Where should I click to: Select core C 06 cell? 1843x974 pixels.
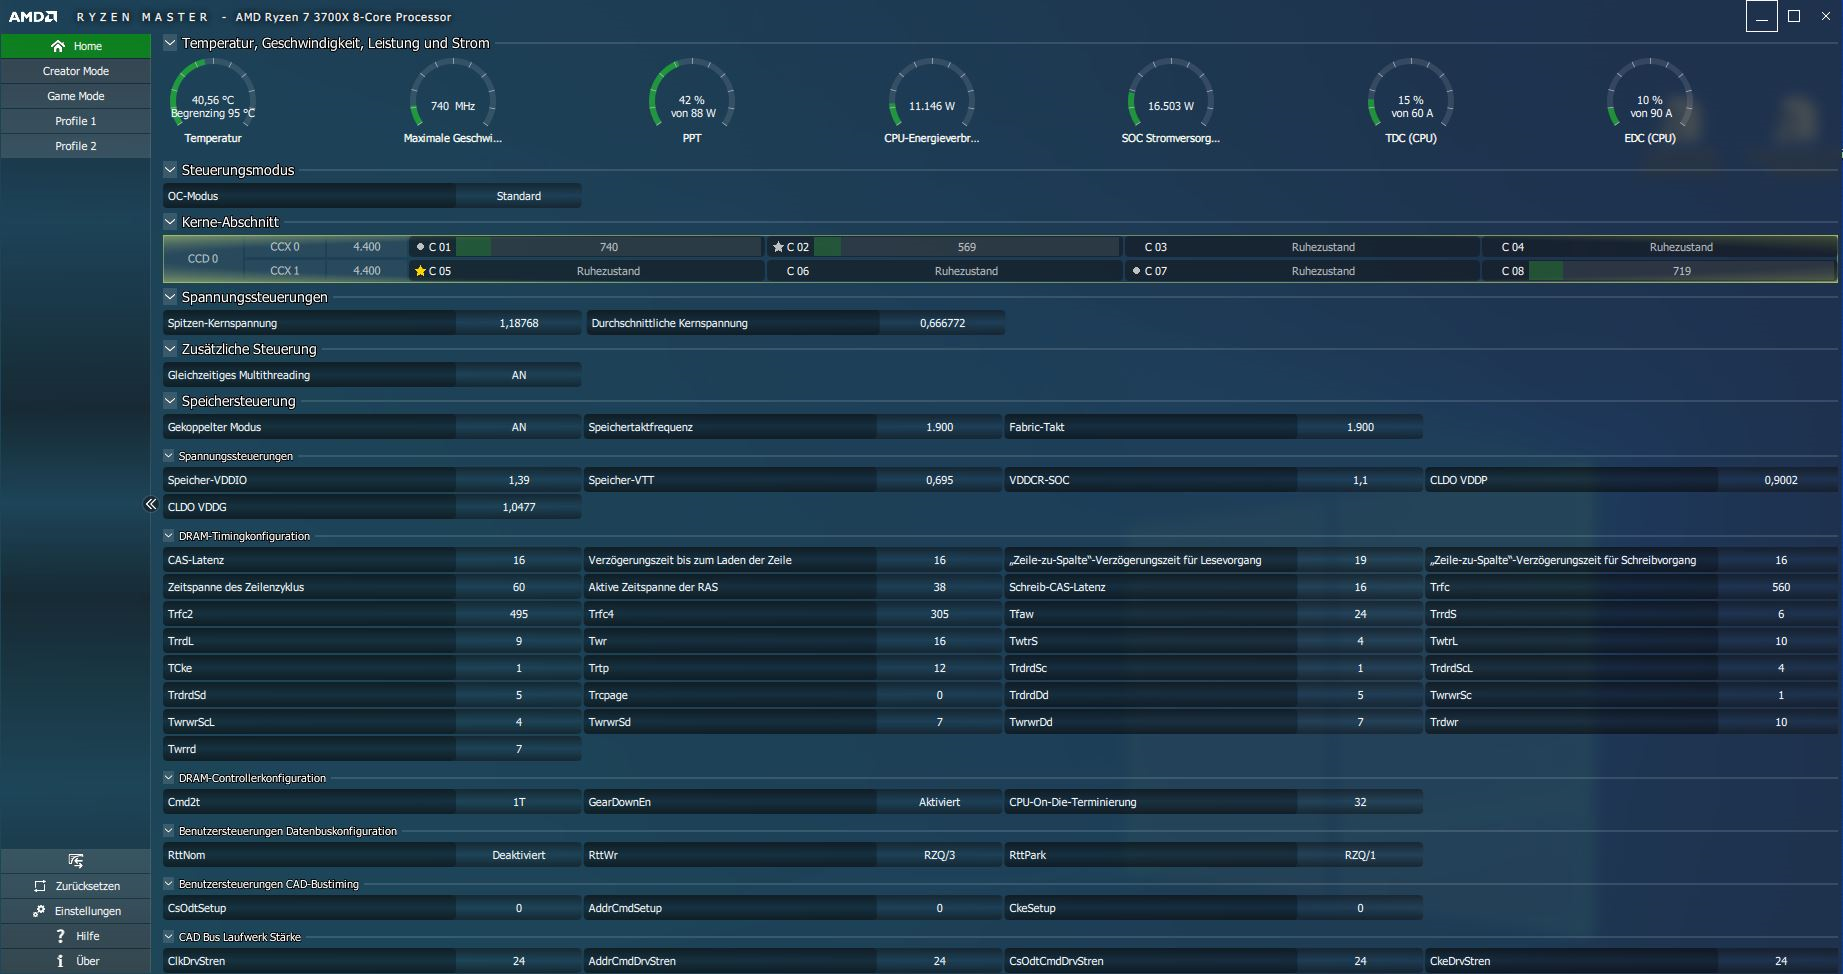pos(944,271)
